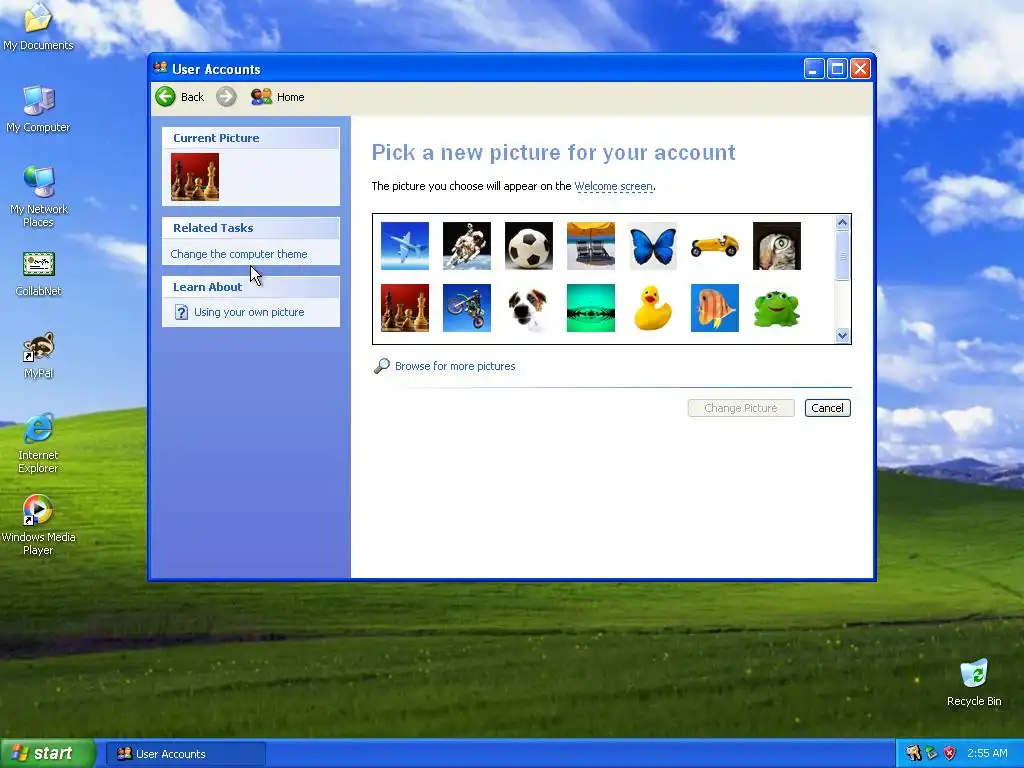Pick the yellow race car picture
This screenshot has height=768, width=1024.
715,246
